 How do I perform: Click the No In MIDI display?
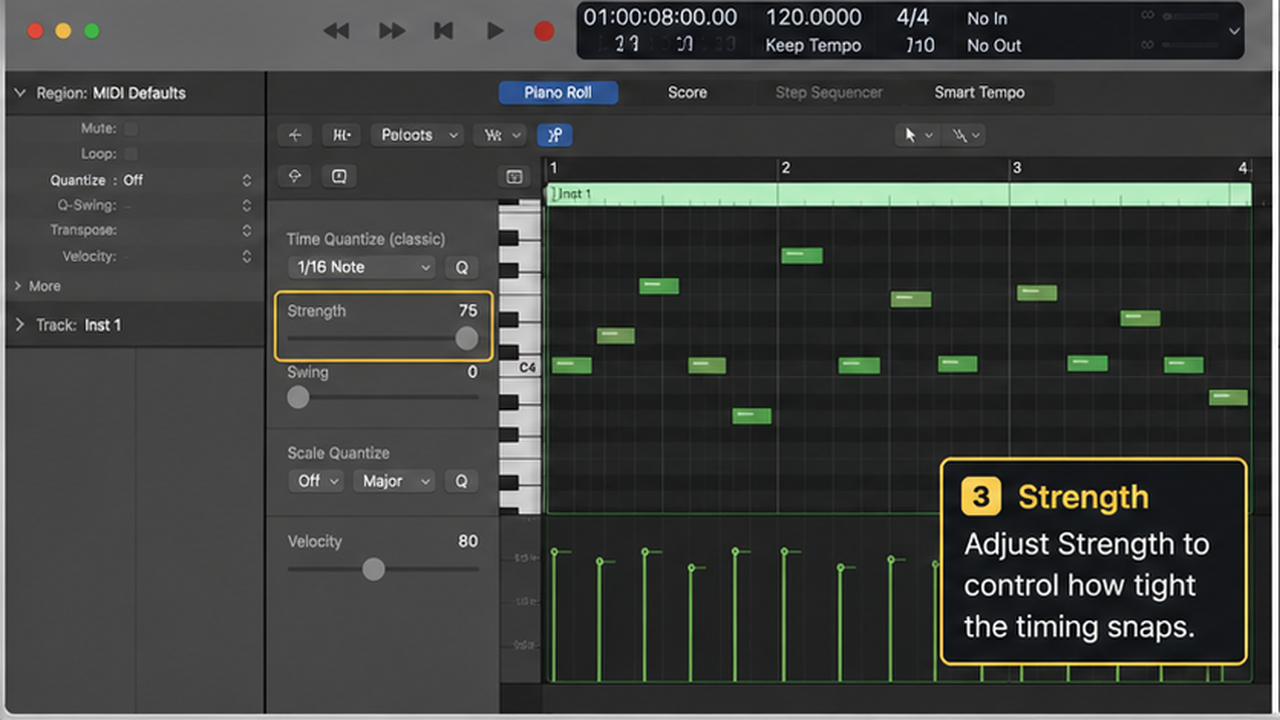pyautogui.click(x=987, y=18)
